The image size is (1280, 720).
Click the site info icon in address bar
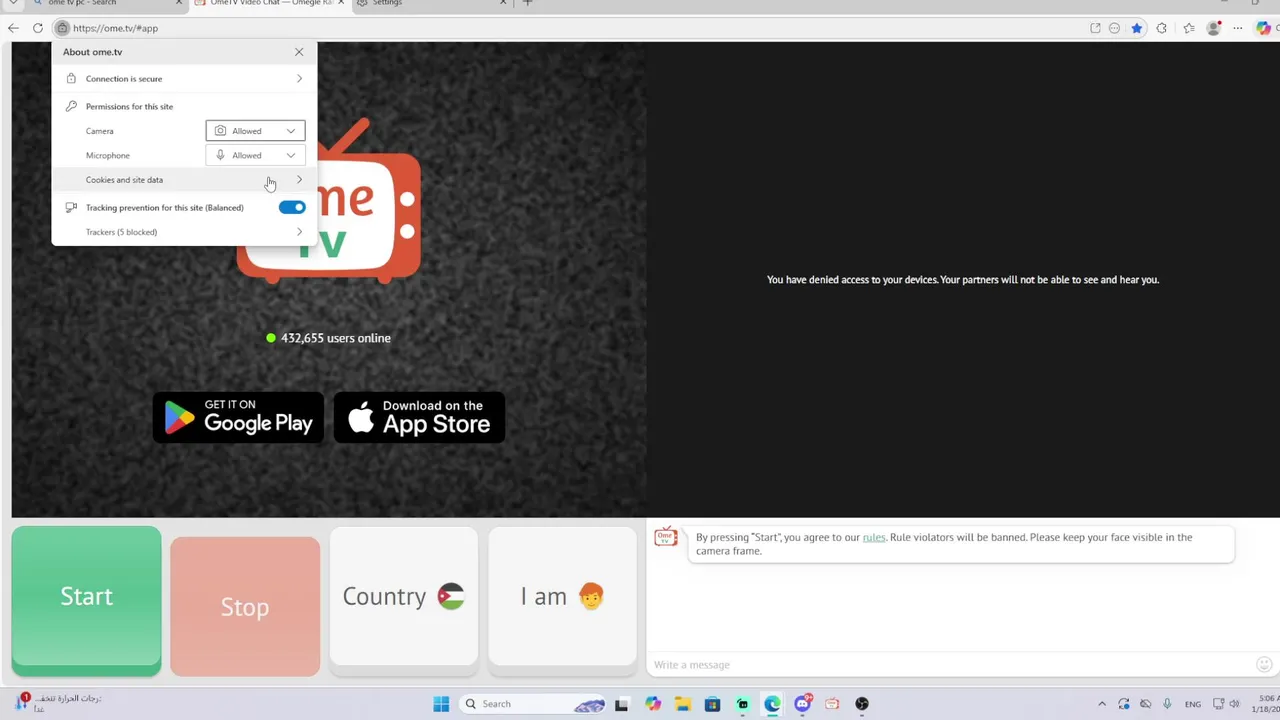(x=62, y=28)
